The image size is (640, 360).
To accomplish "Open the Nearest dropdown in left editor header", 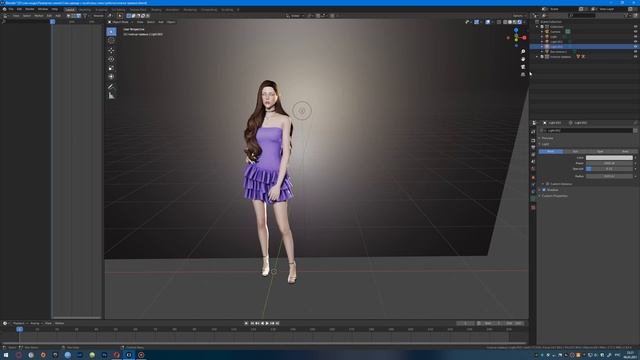I will tap(98, 16).
